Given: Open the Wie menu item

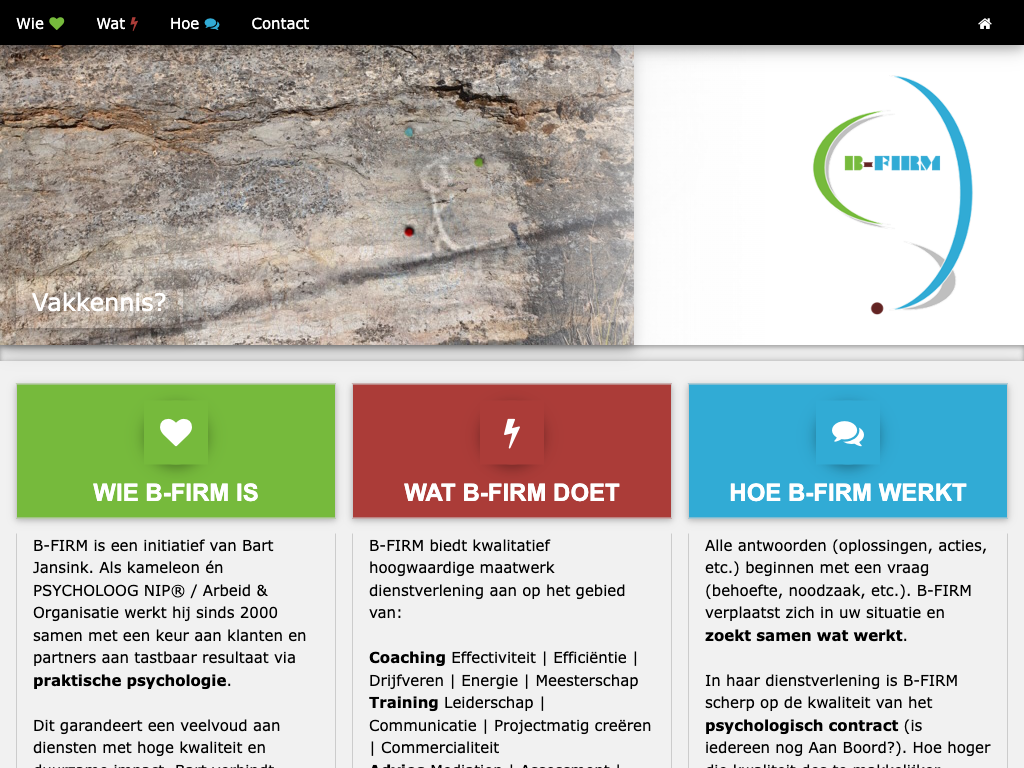Looking at the screenshot, I should (40, 24).
